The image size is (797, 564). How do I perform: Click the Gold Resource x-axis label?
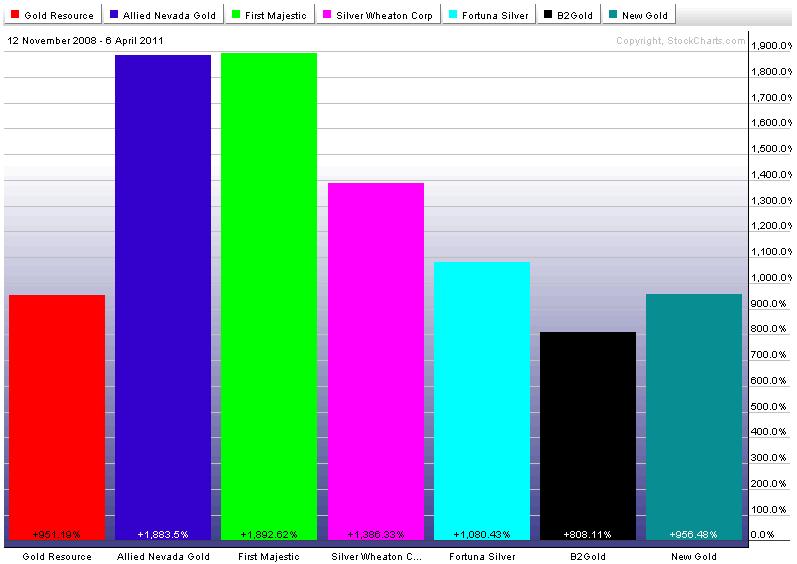57,556
